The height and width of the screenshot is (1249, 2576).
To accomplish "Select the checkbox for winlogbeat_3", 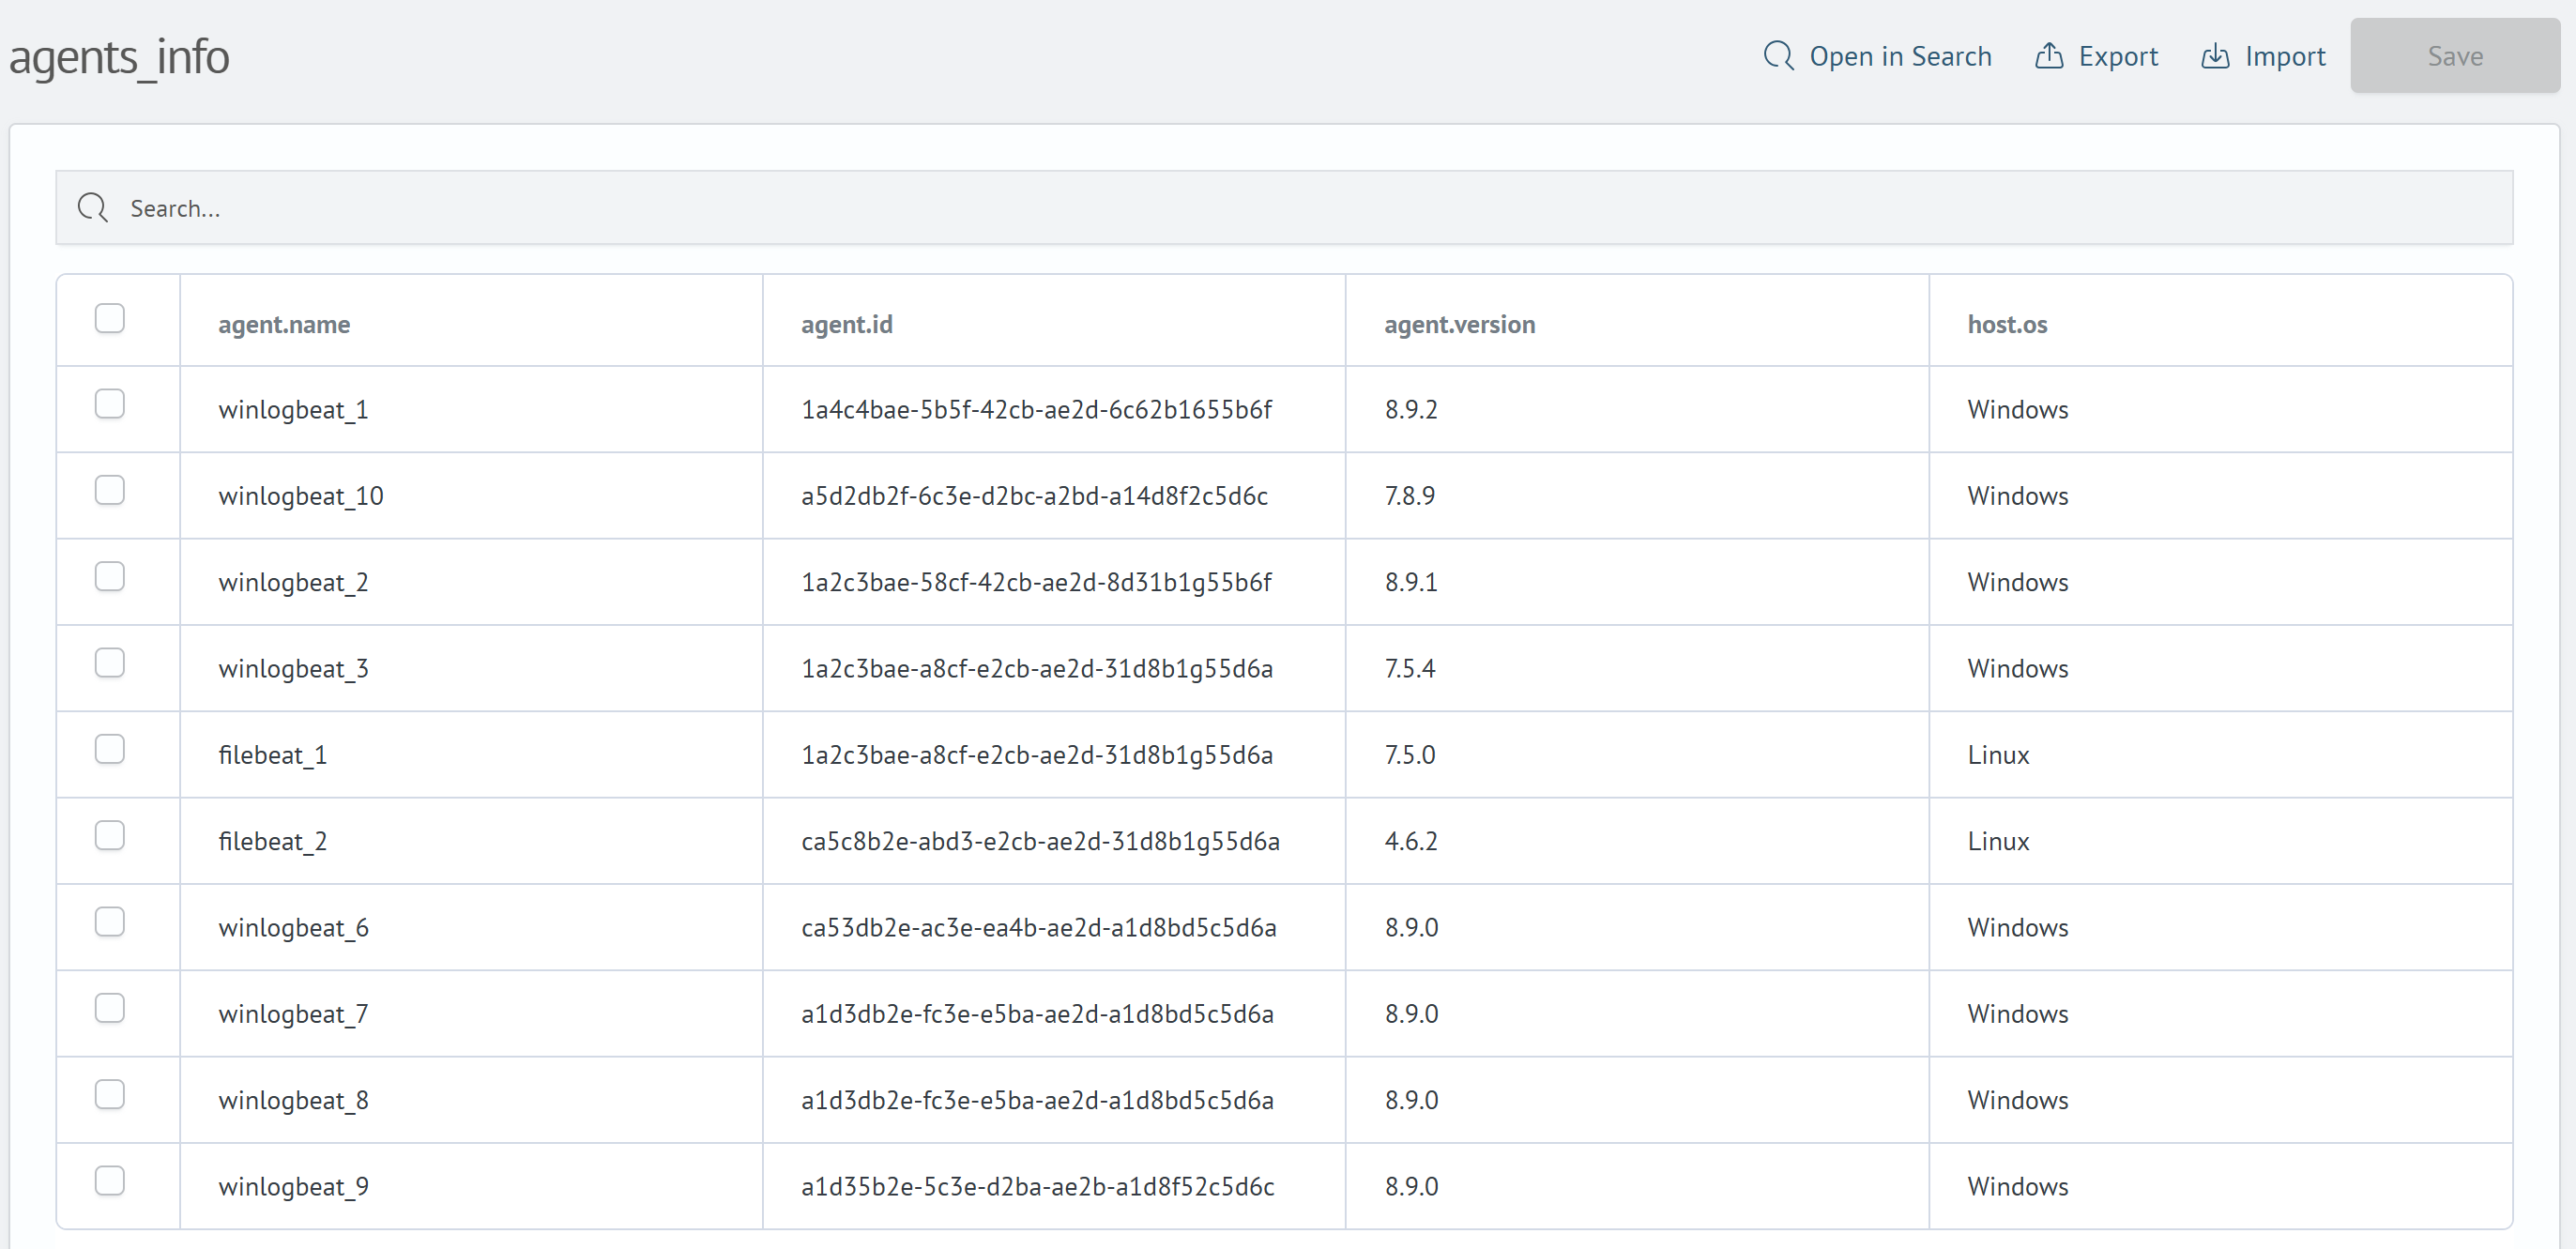I will click(110, 662).
